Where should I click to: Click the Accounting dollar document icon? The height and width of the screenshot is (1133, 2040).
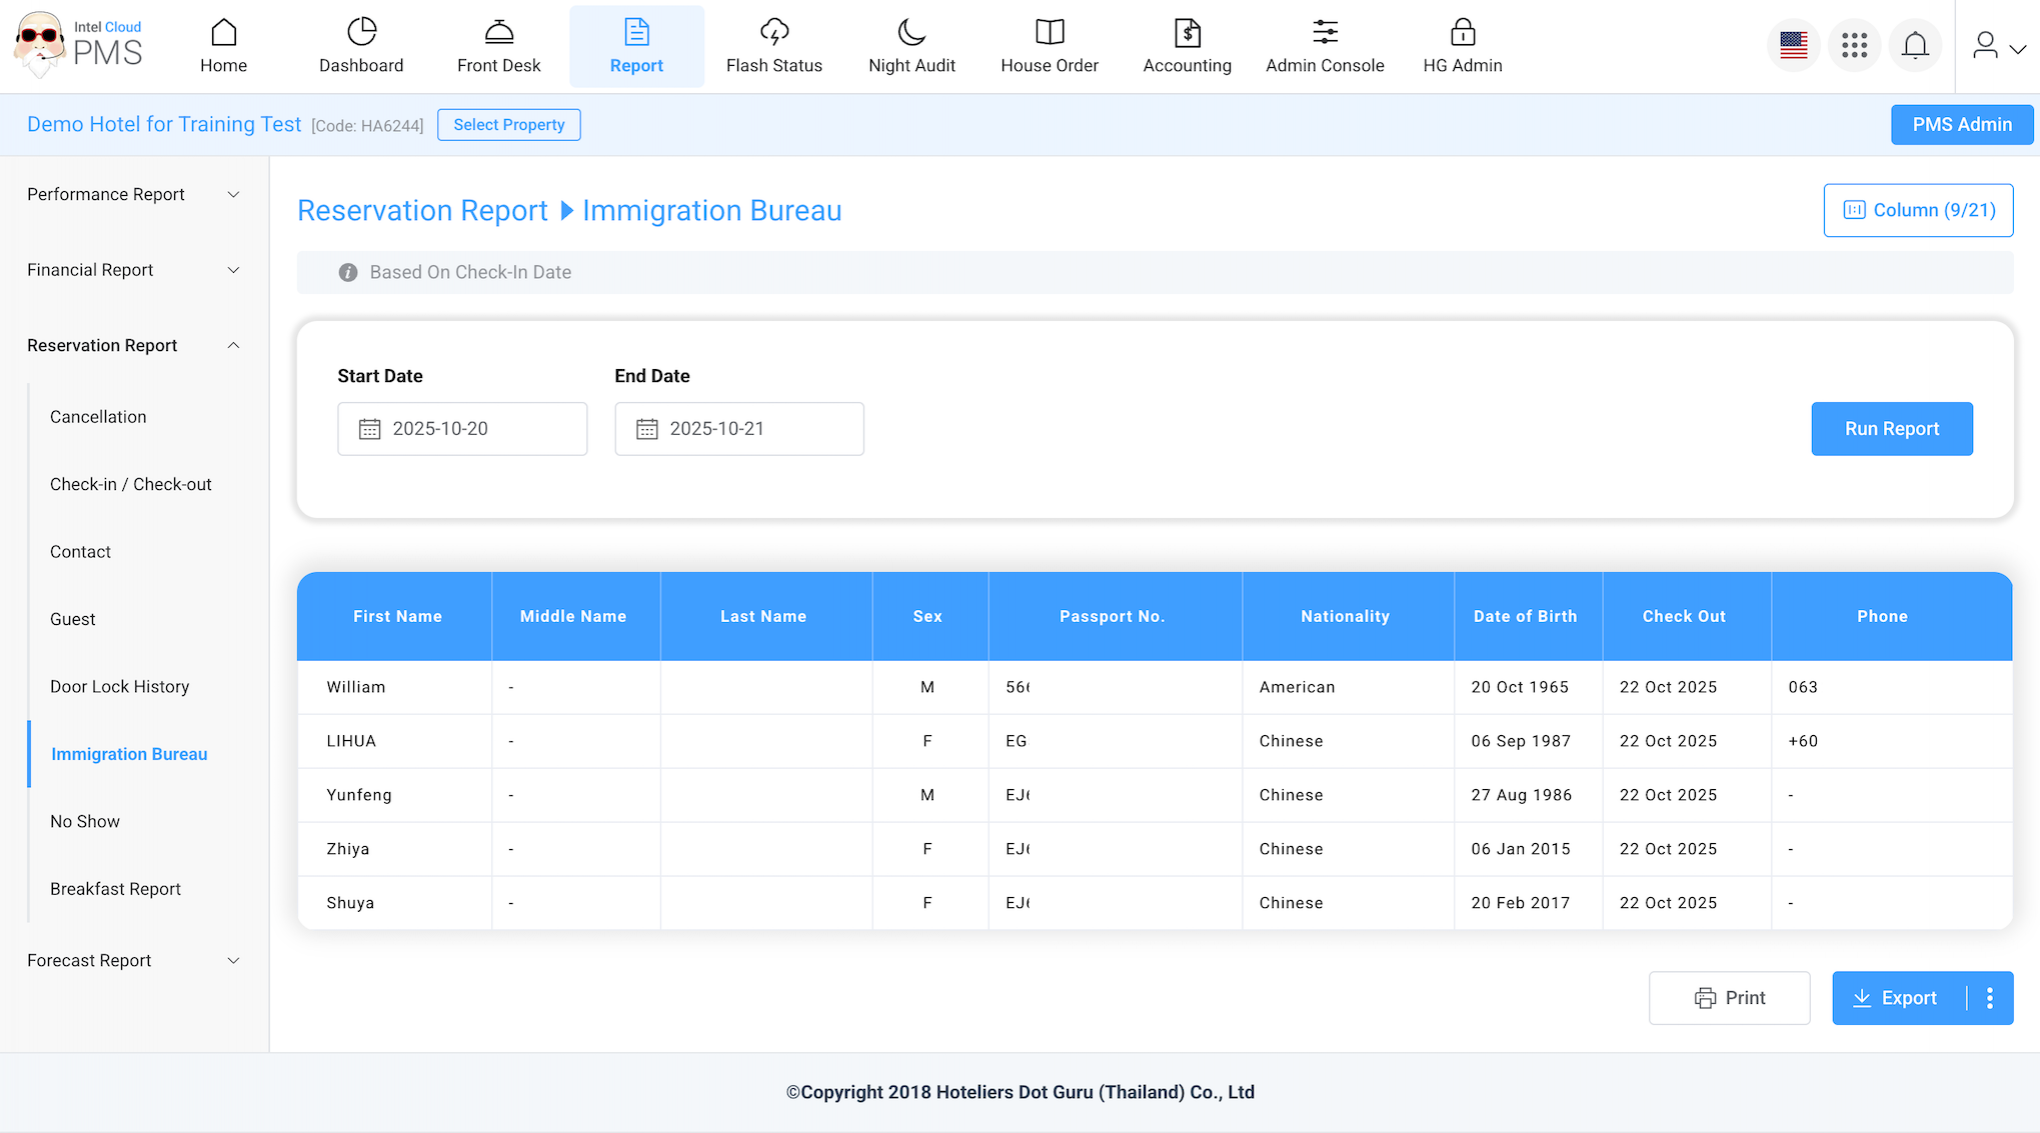point(1187,33)
